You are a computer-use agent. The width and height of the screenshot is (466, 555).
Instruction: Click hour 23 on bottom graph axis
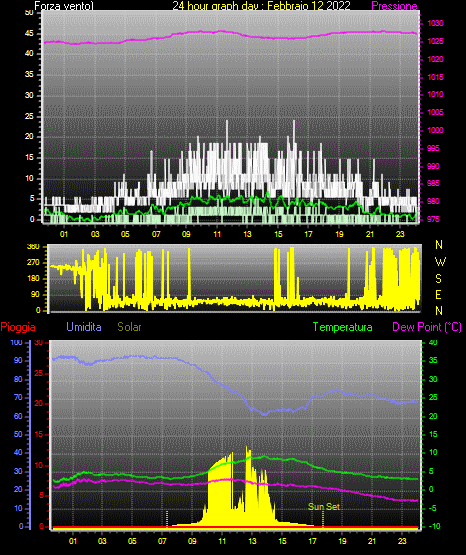coord(402,541)
